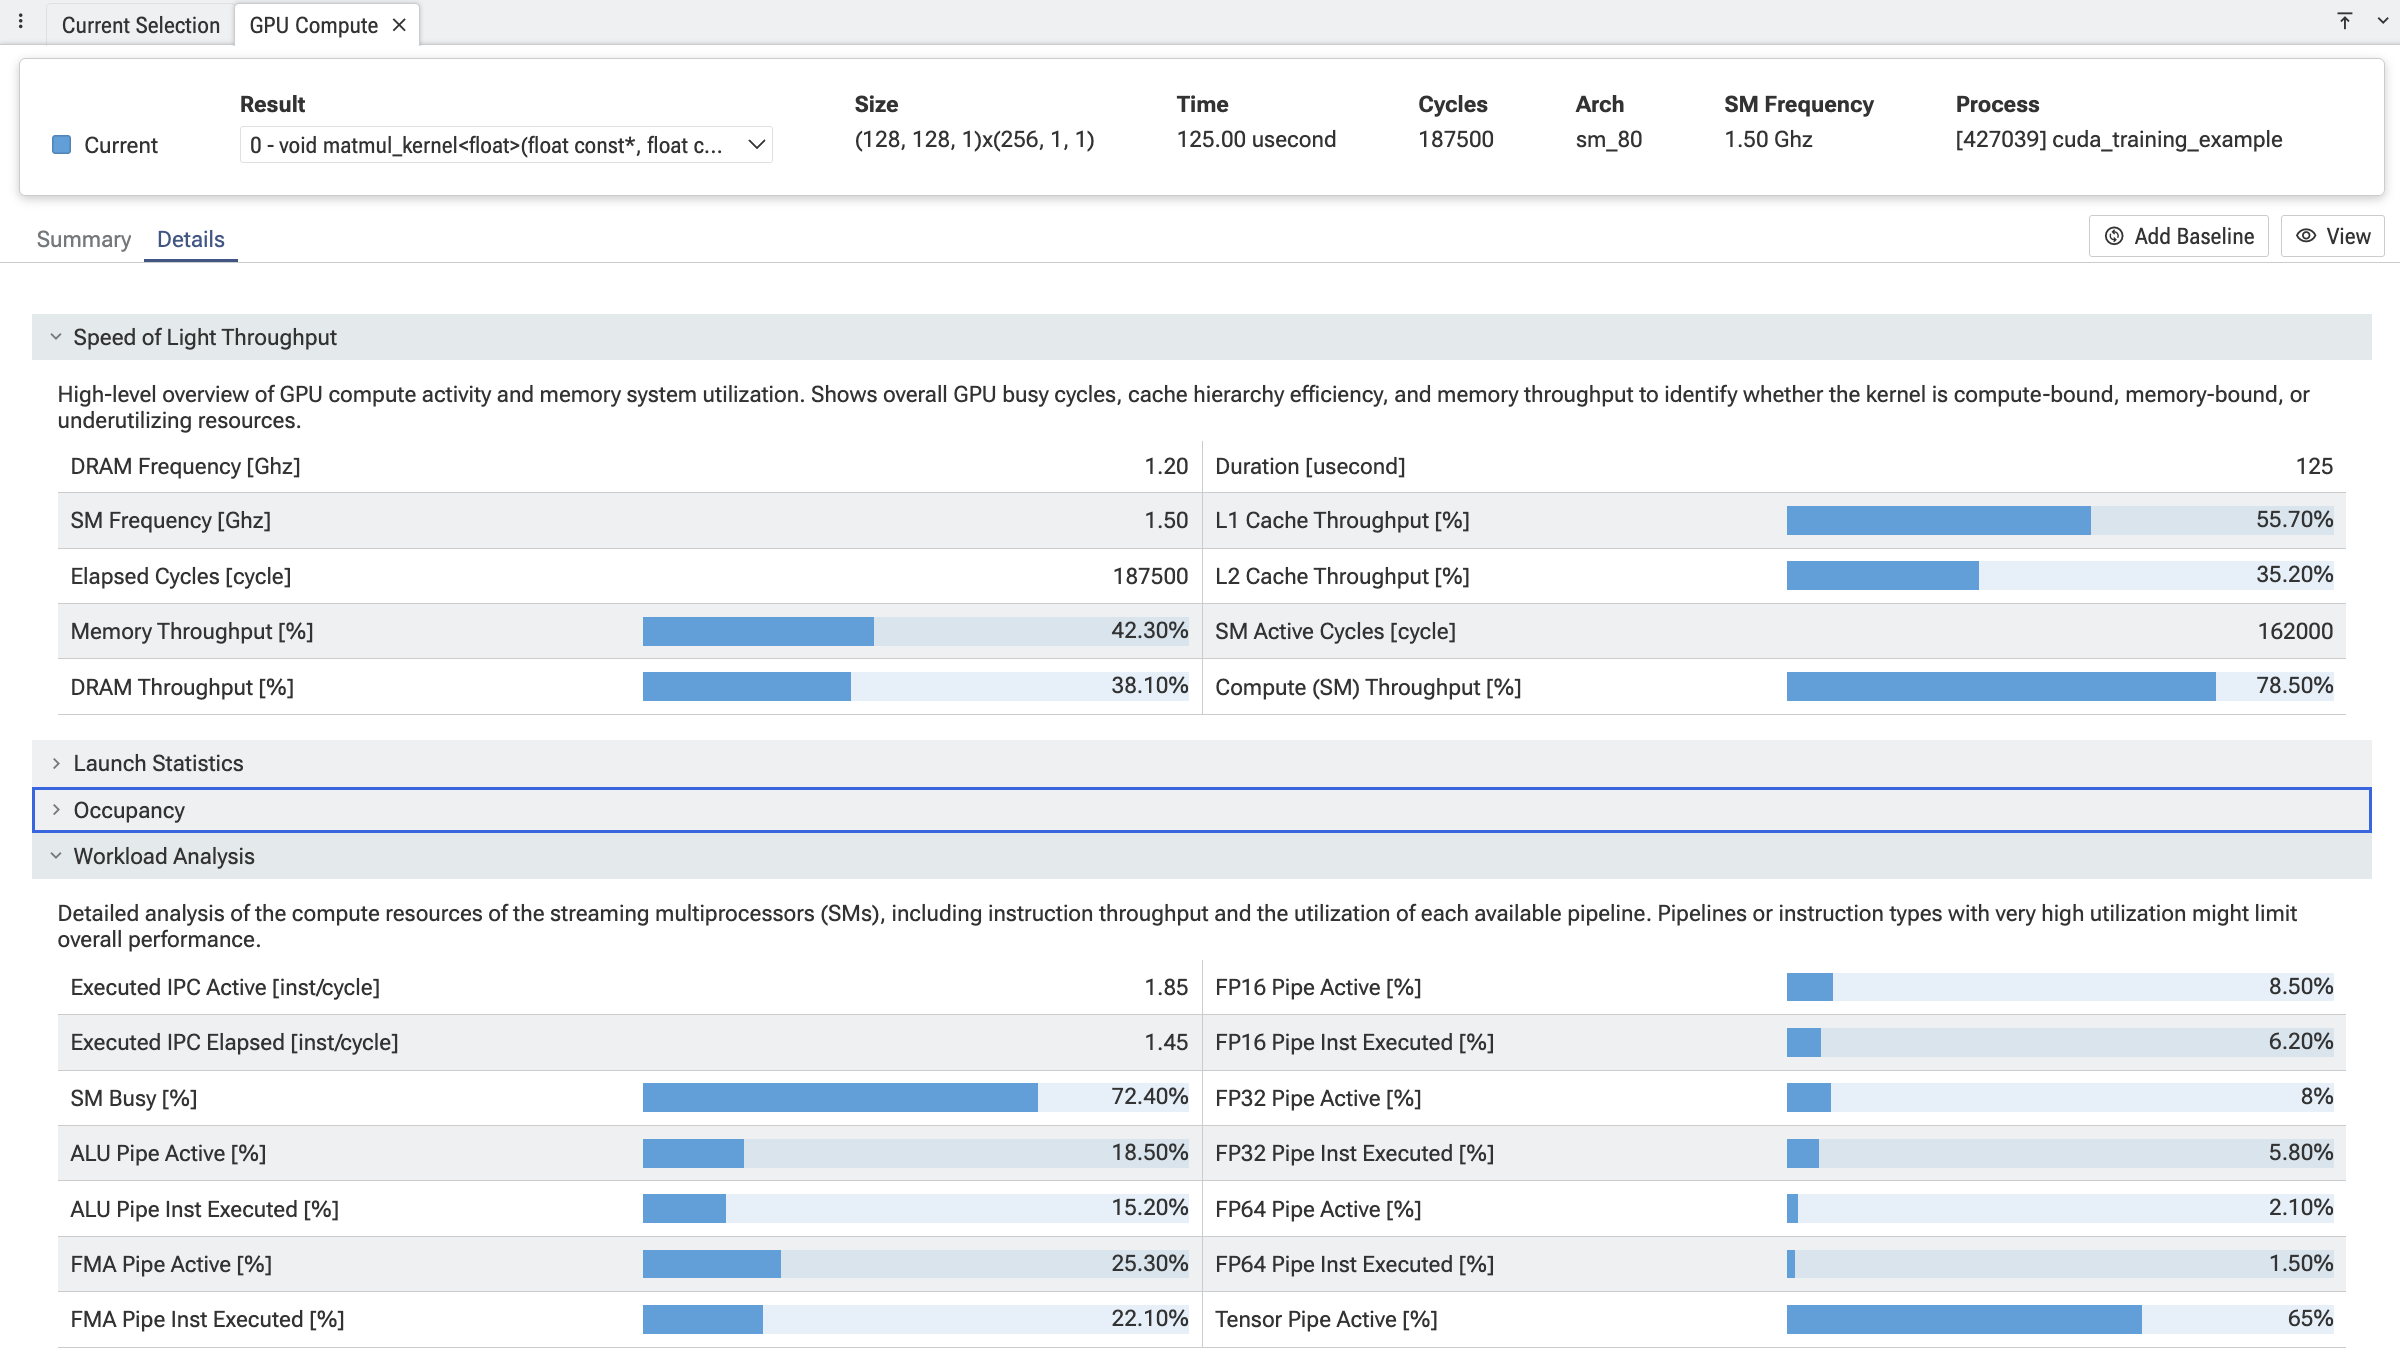Click the sm_80 Arch value

coord(1609,139)
